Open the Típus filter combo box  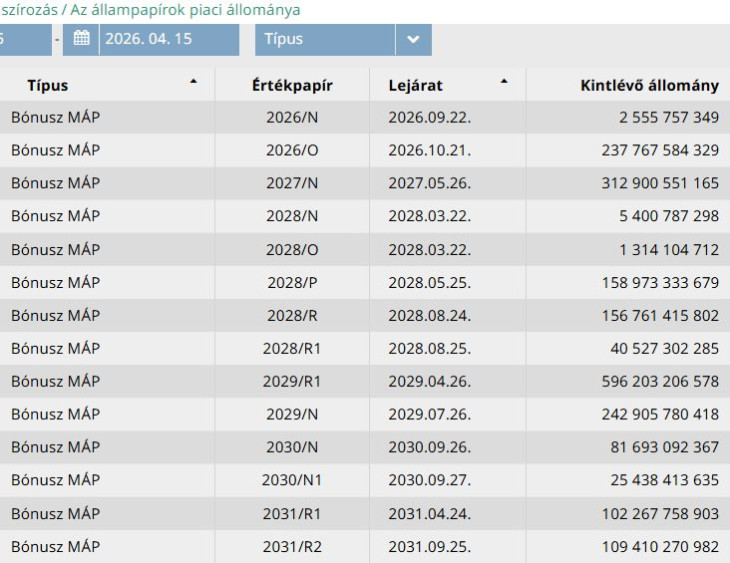pos(326,40)
